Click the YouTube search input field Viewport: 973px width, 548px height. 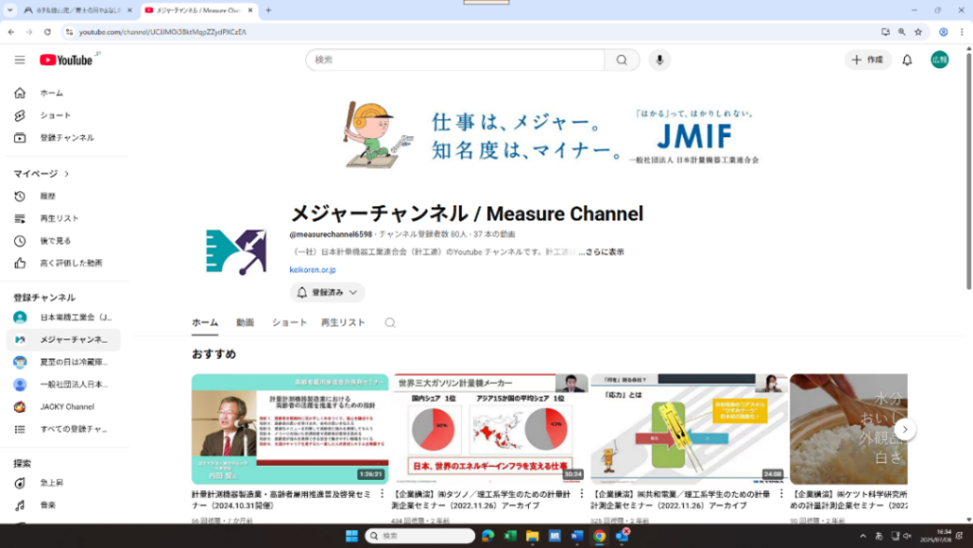(456, 60)
